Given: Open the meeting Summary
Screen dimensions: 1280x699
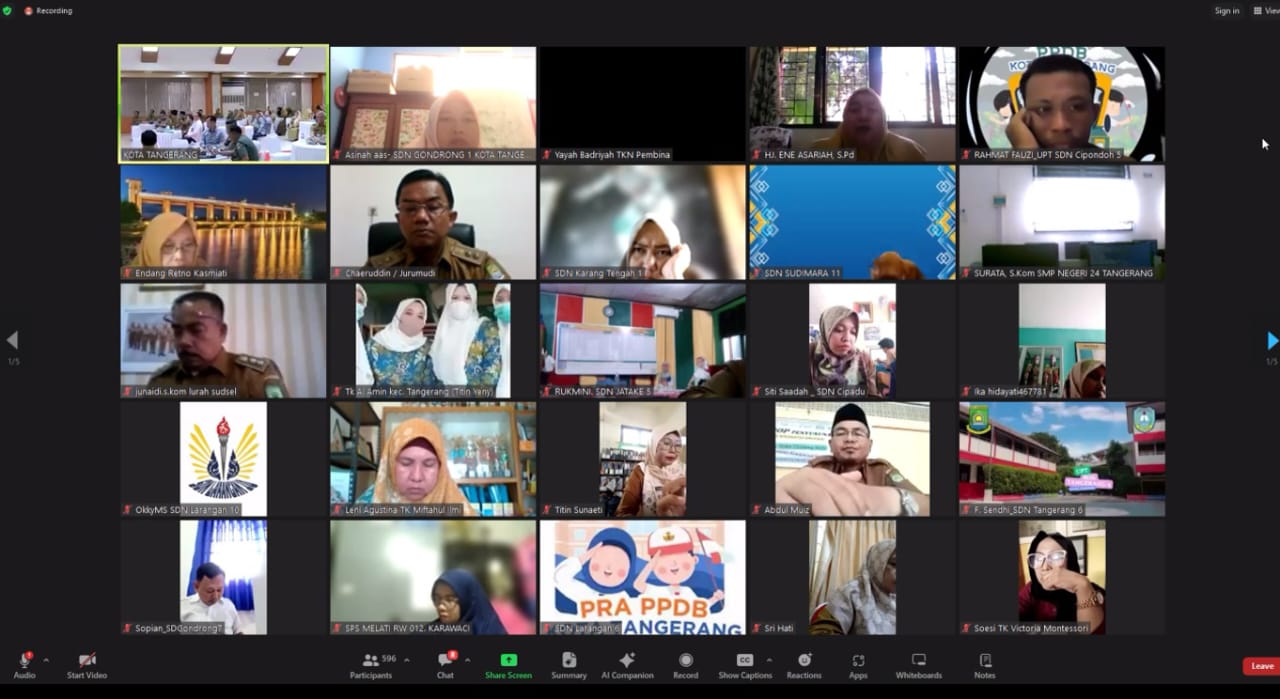Looking at the screenshot, I should [x=569, y=664].
